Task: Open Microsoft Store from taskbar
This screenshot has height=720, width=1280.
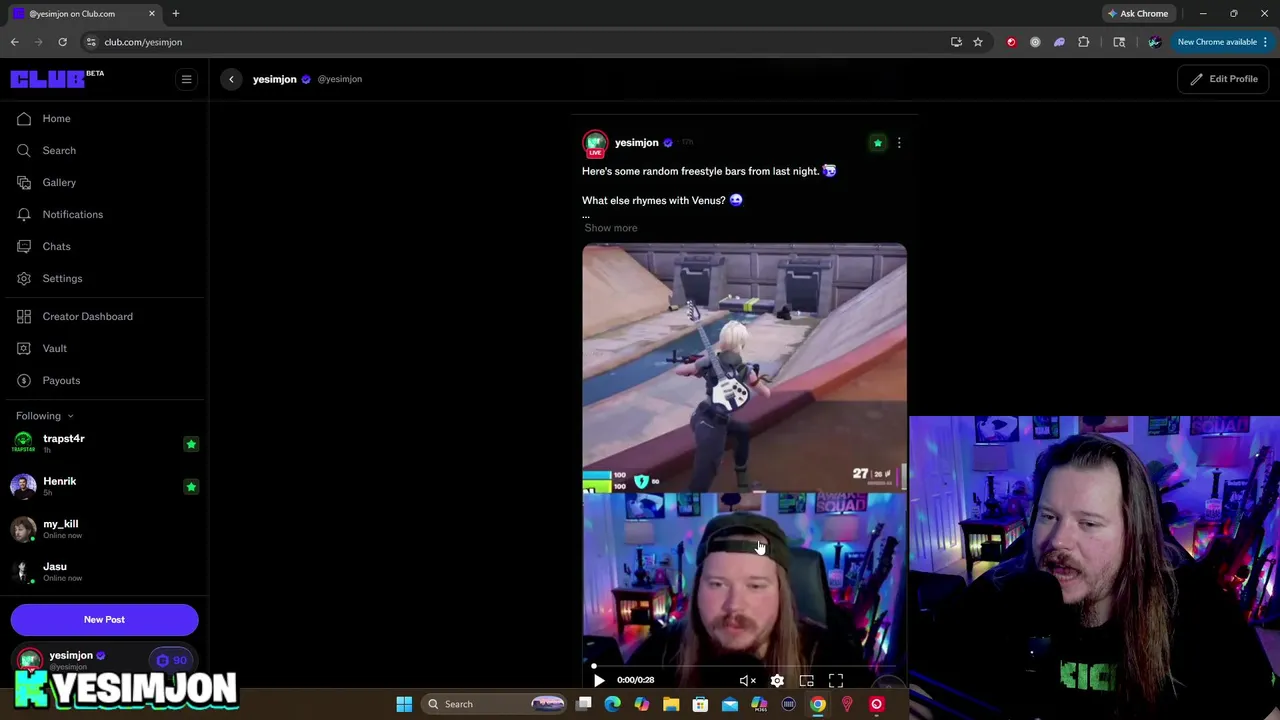Action: click(700, 704)
